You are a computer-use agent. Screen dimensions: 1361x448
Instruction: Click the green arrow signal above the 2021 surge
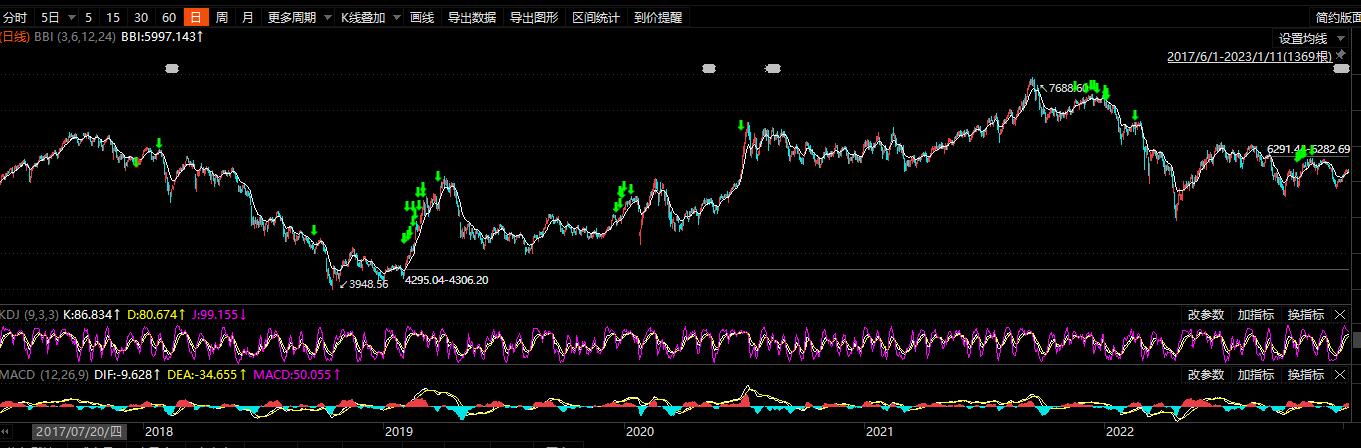coord(740,126)
